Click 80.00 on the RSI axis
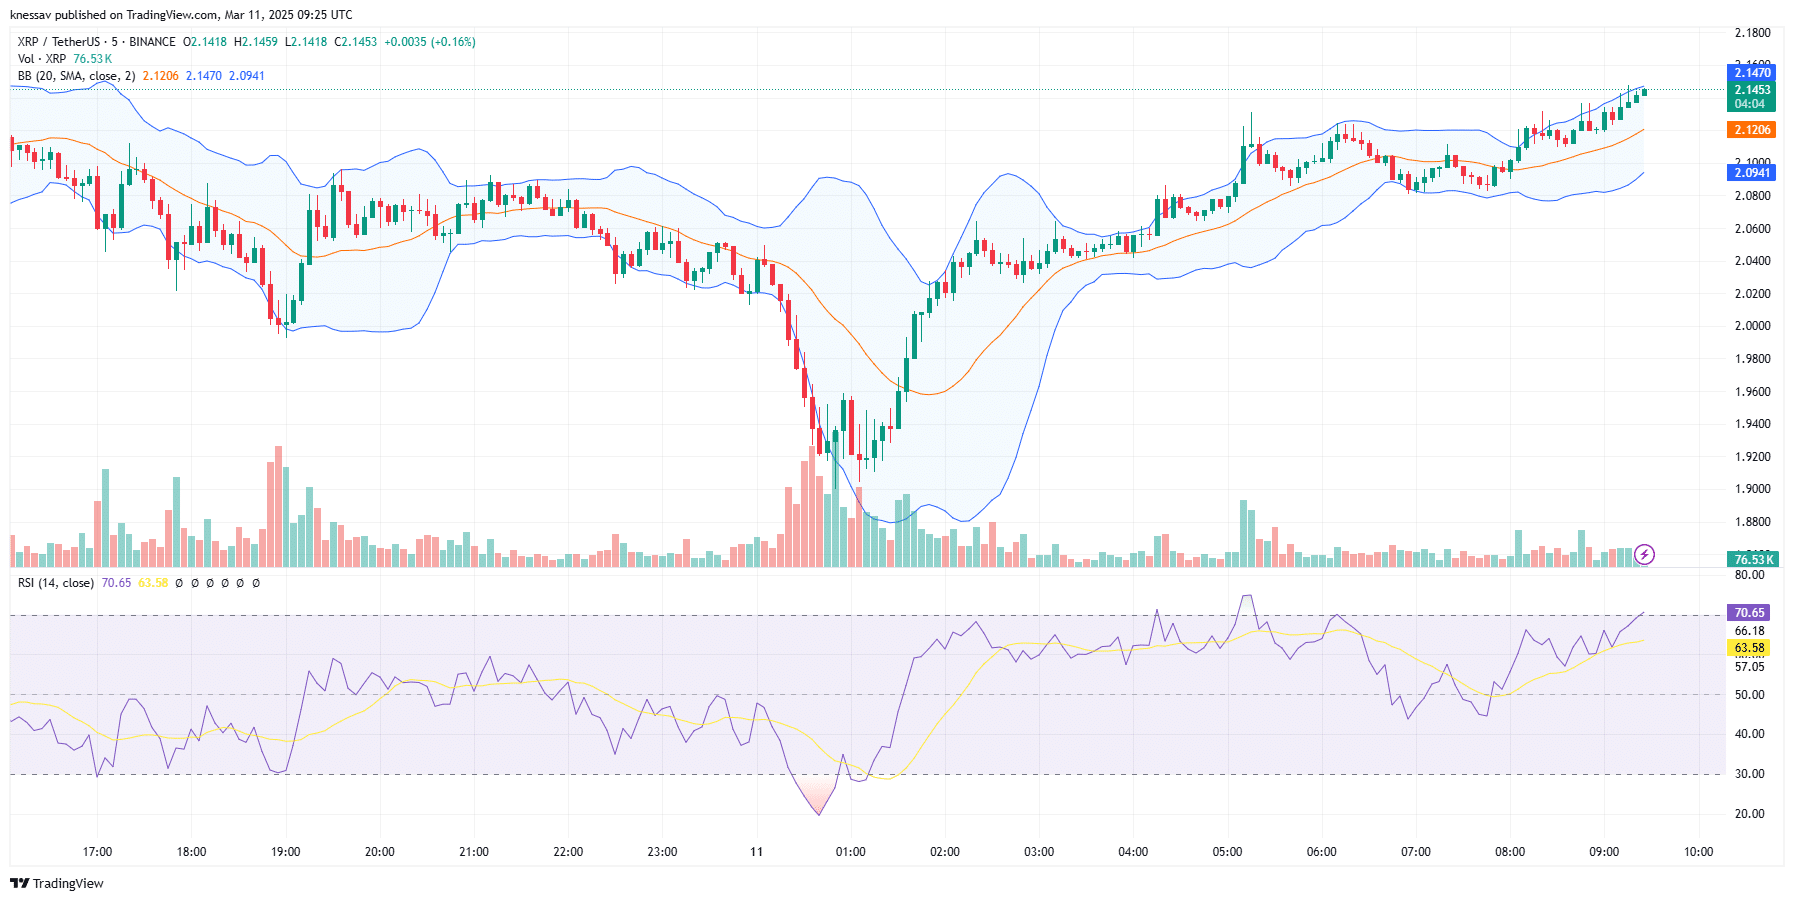 click(x=1749, y=575)
